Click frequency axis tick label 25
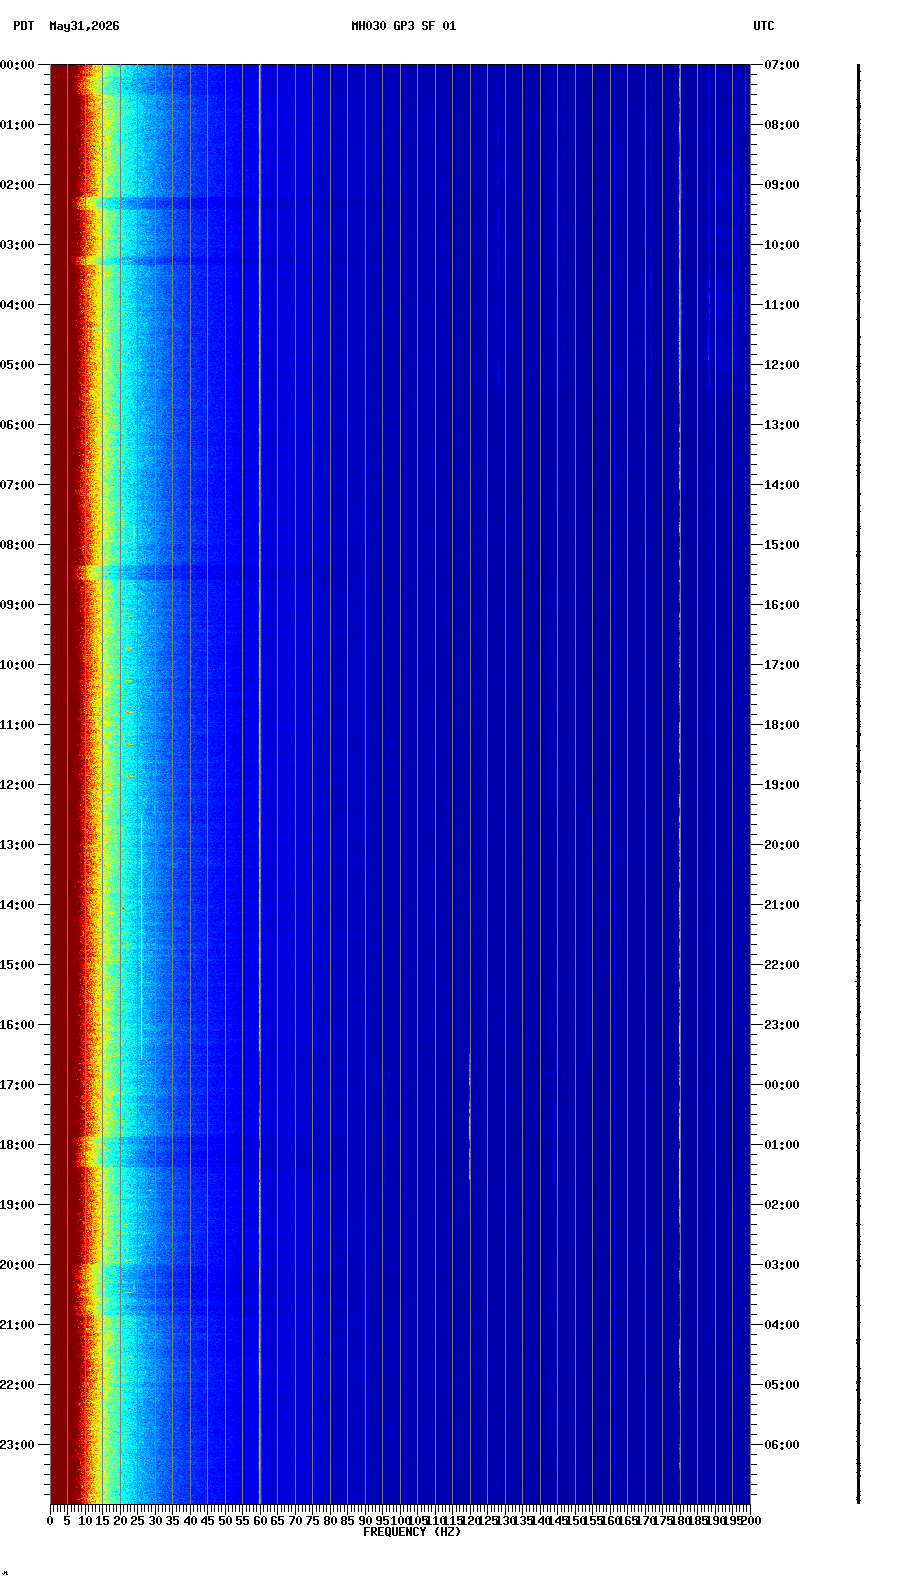This screenshot has height=1584, width=902. 137,1521
